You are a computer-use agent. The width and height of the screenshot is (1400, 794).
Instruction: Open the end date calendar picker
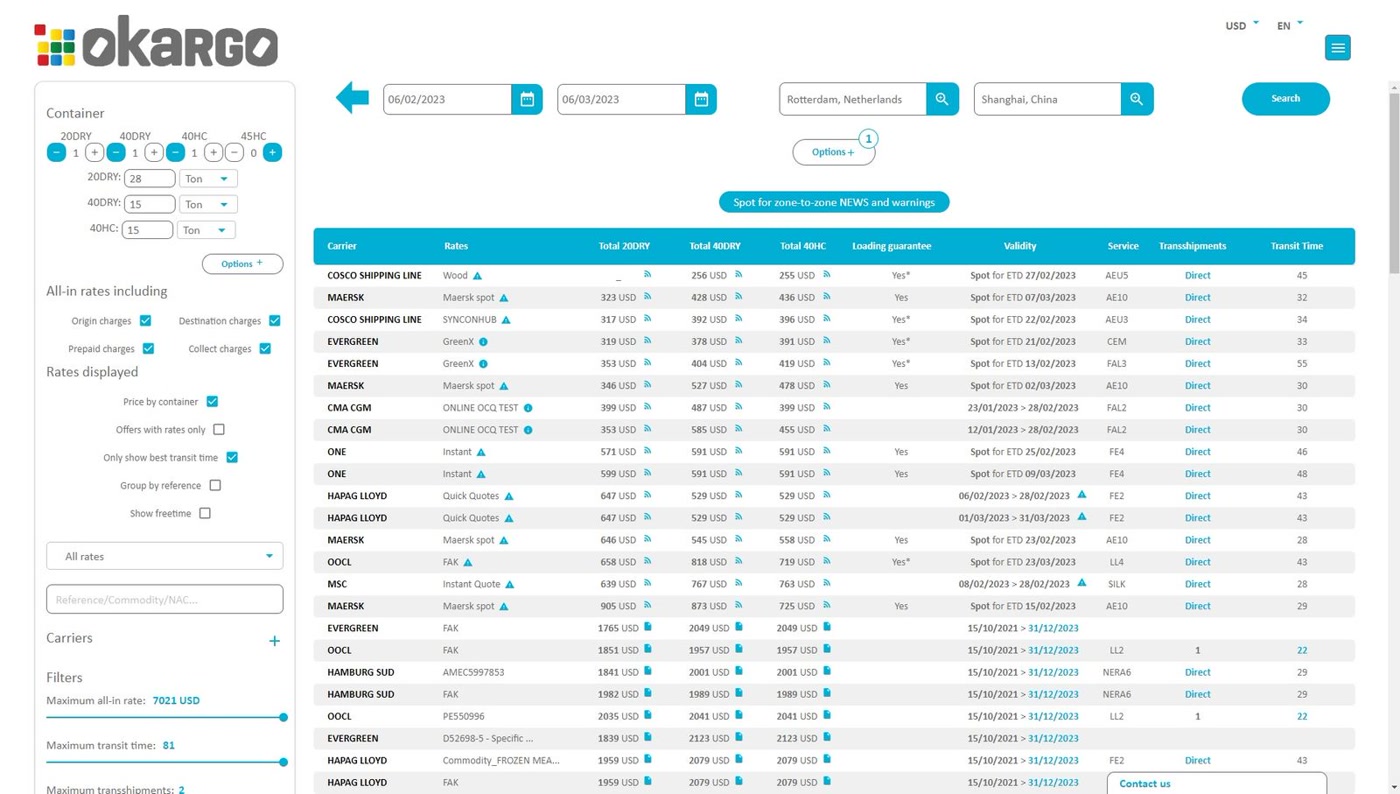pyautogui.click(x=701, y=99)
